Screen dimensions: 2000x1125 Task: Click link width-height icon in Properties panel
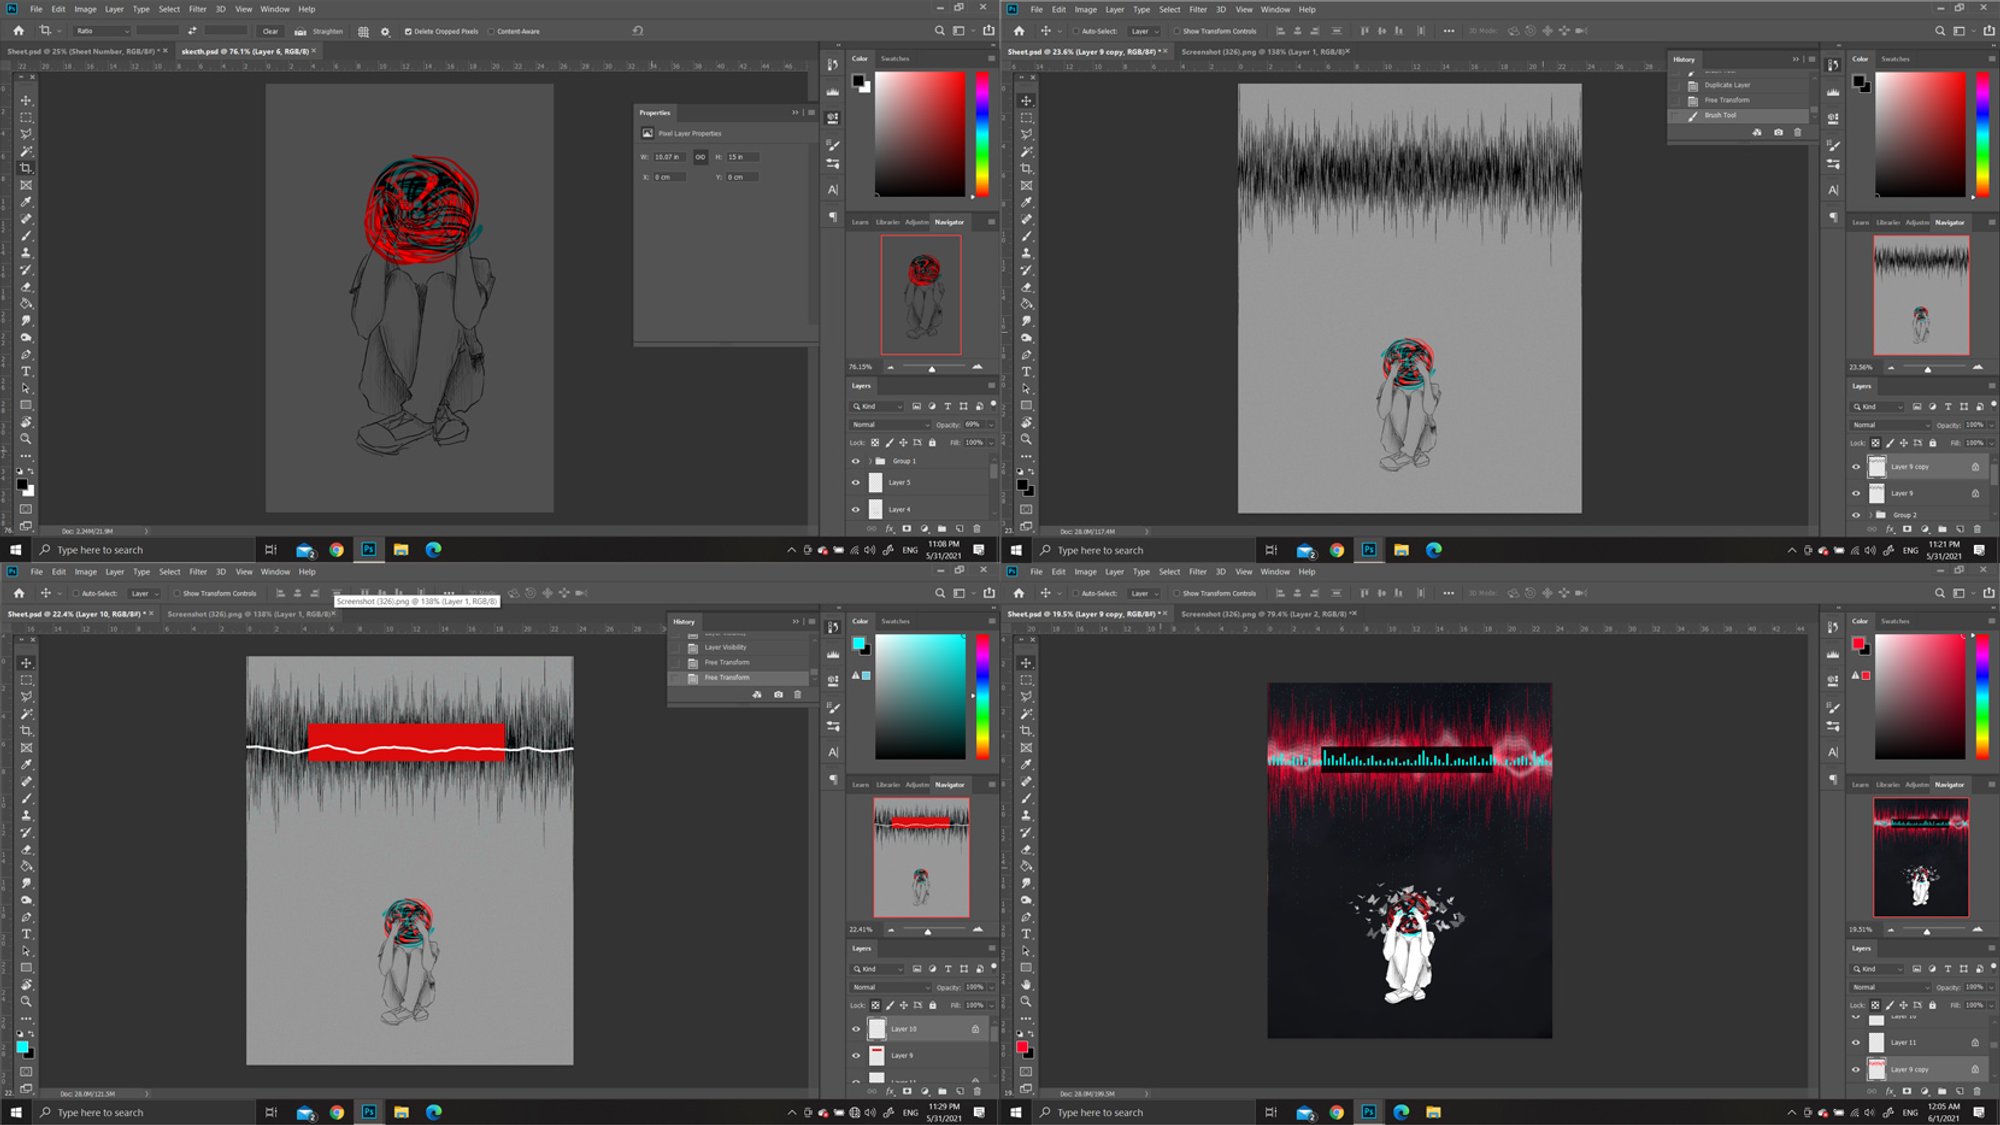point(700,157)
